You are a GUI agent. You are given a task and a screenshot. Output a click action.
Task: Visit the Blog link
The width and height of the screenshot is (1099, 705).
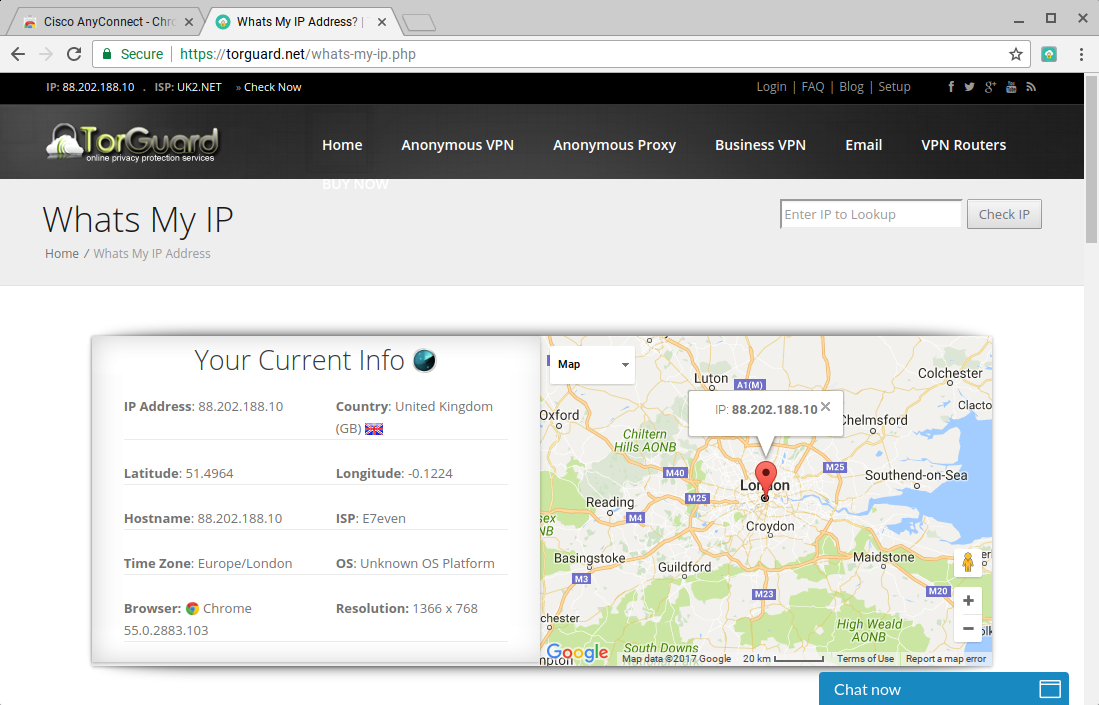click(x=852, y=87)
